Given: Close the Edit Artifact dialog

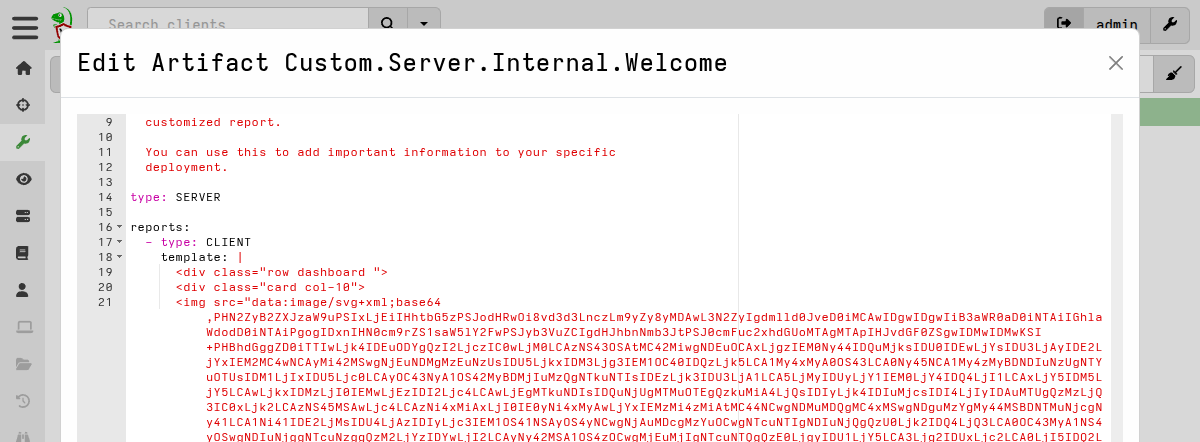Looking at the screenshot, I should pyautogui.click(x=1116, y=63).
